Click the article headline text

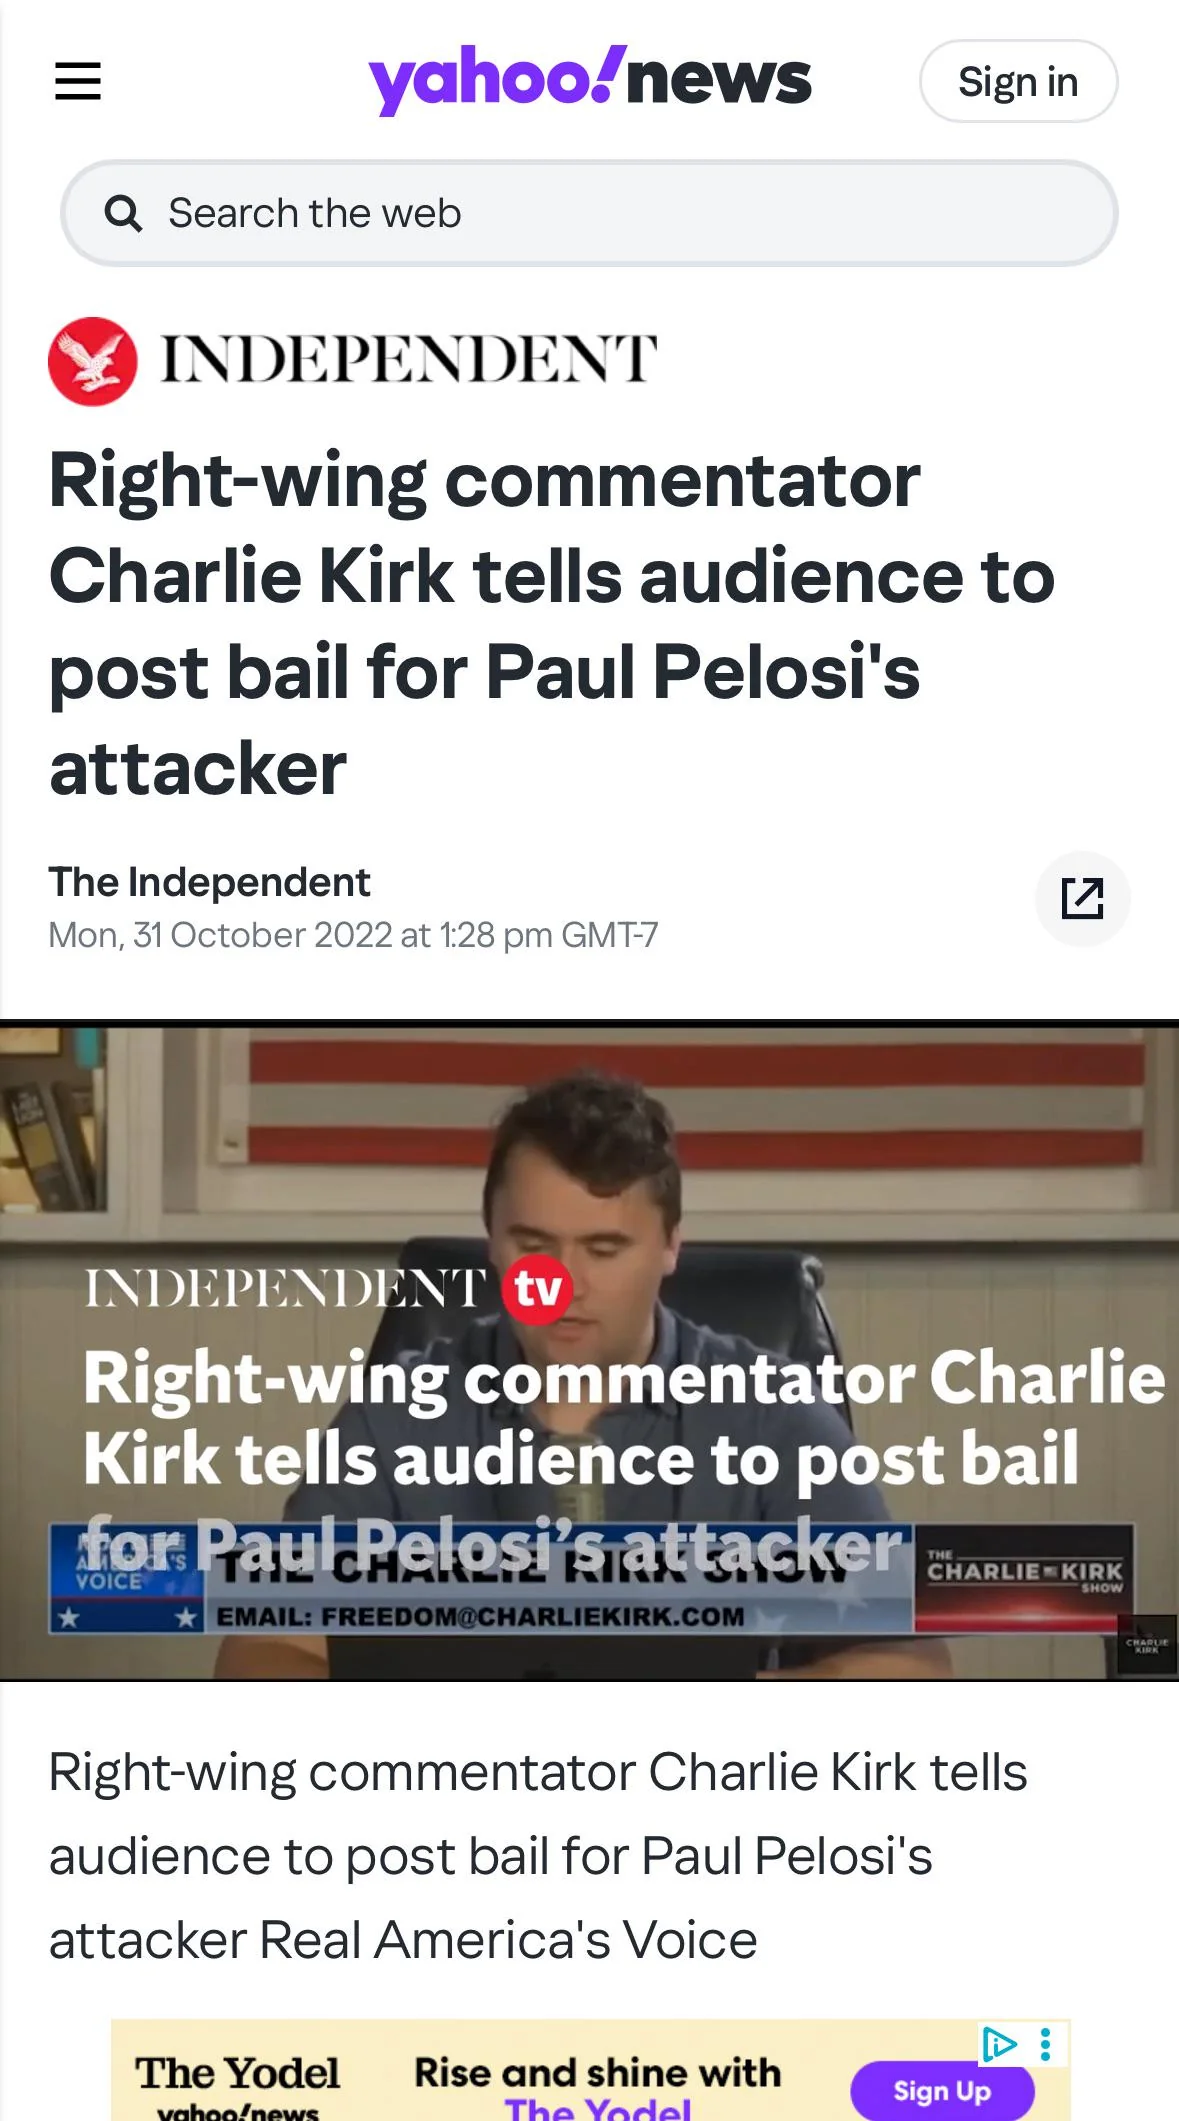[552, 623]
